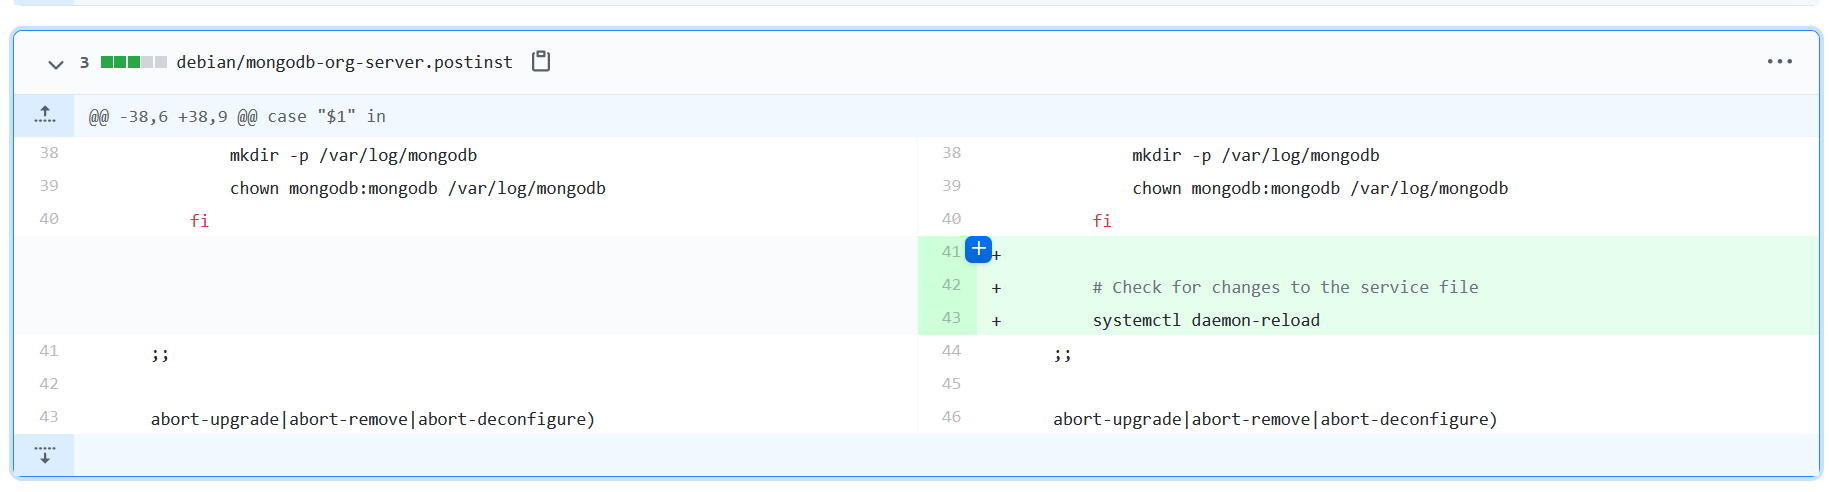This screenshot has height=492, width=1829.
Task: Click the left-side ";;" on line 41
Action: (160, 354)
